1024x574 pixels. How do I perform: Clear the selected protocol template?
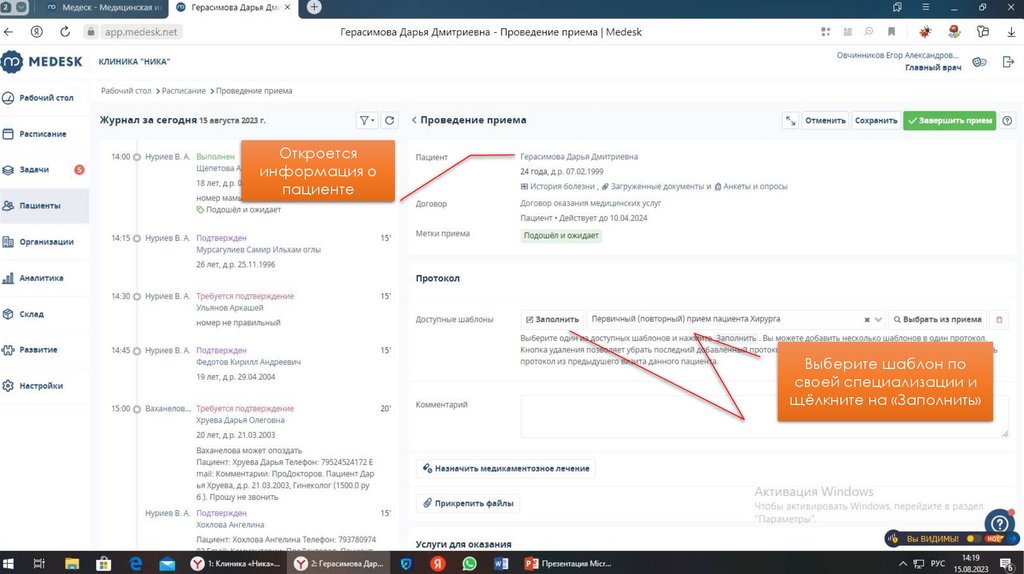(867, 320)
